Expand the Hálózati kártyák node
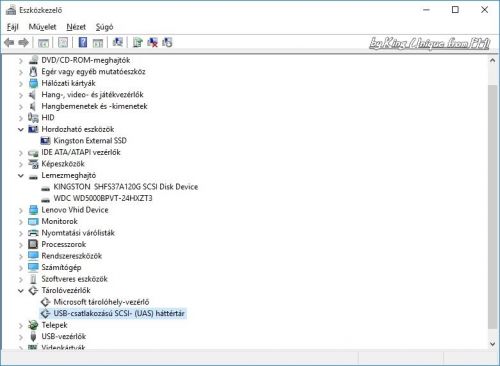 tap(21, 84)
